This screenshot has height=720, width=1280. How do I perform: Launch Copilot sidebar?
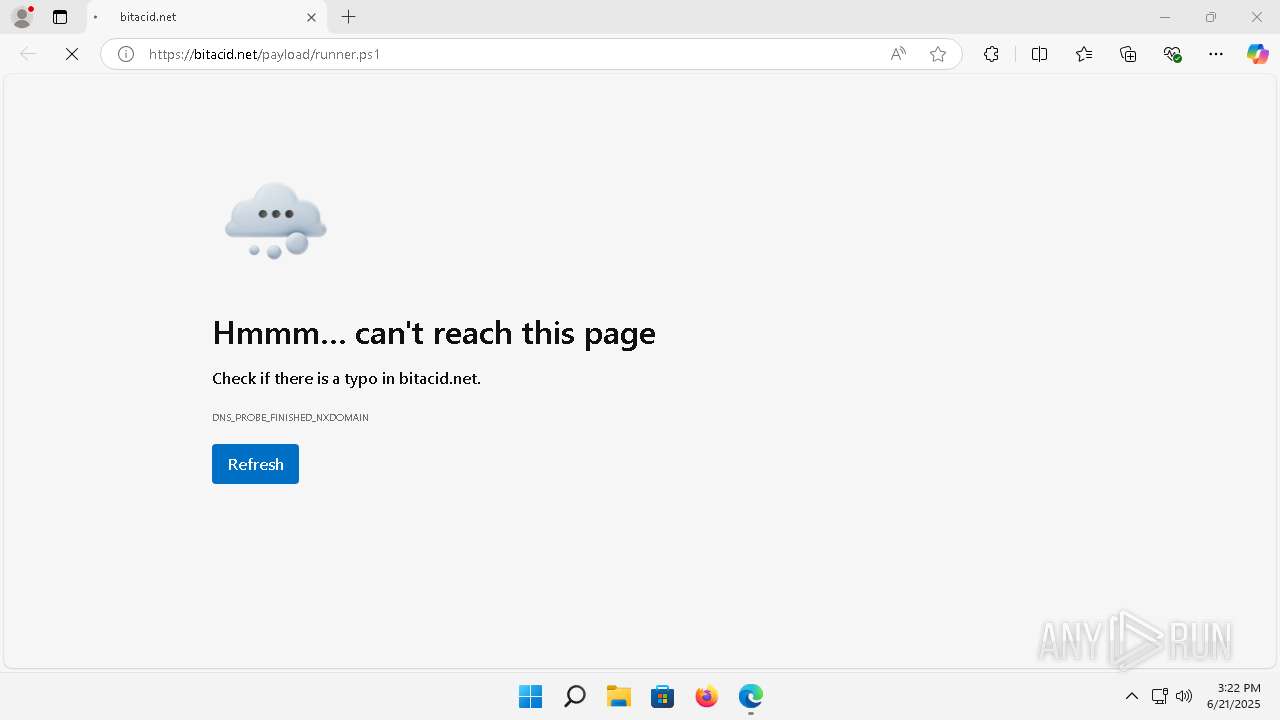pyautogui.click(x=1257, y=54)
